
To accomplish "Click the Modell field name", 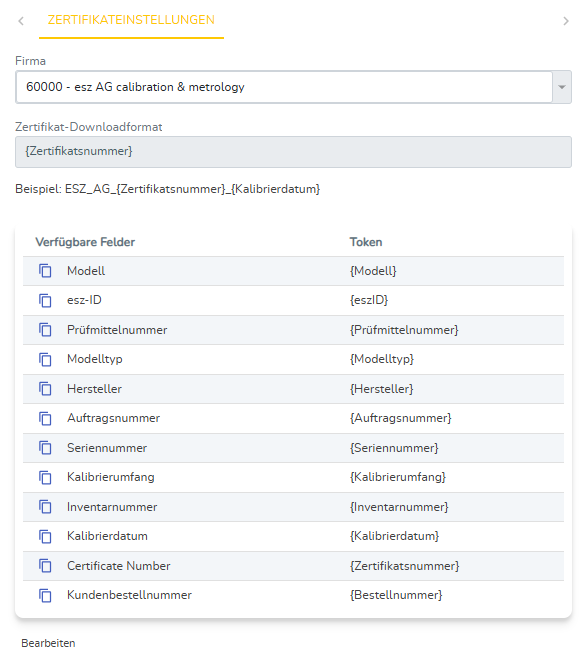I will [86, 271].
